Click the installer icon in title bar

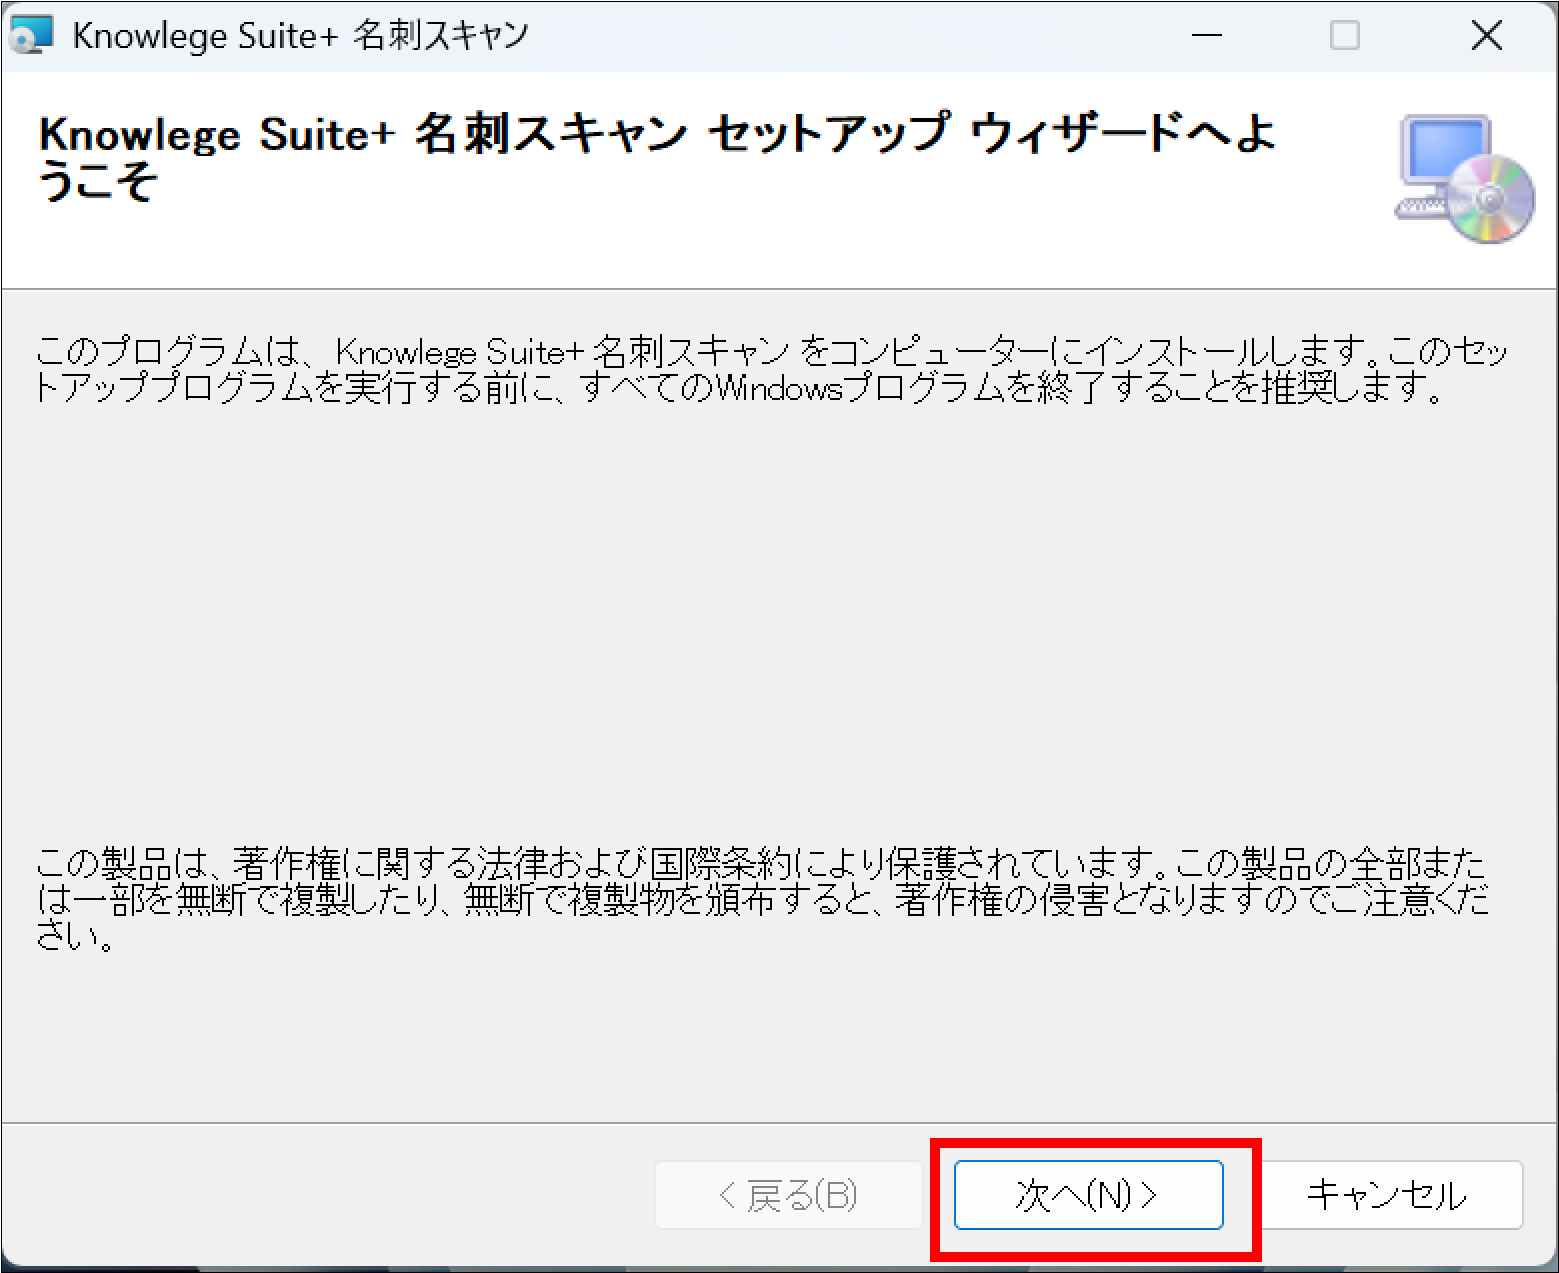[x=29, y=36]
